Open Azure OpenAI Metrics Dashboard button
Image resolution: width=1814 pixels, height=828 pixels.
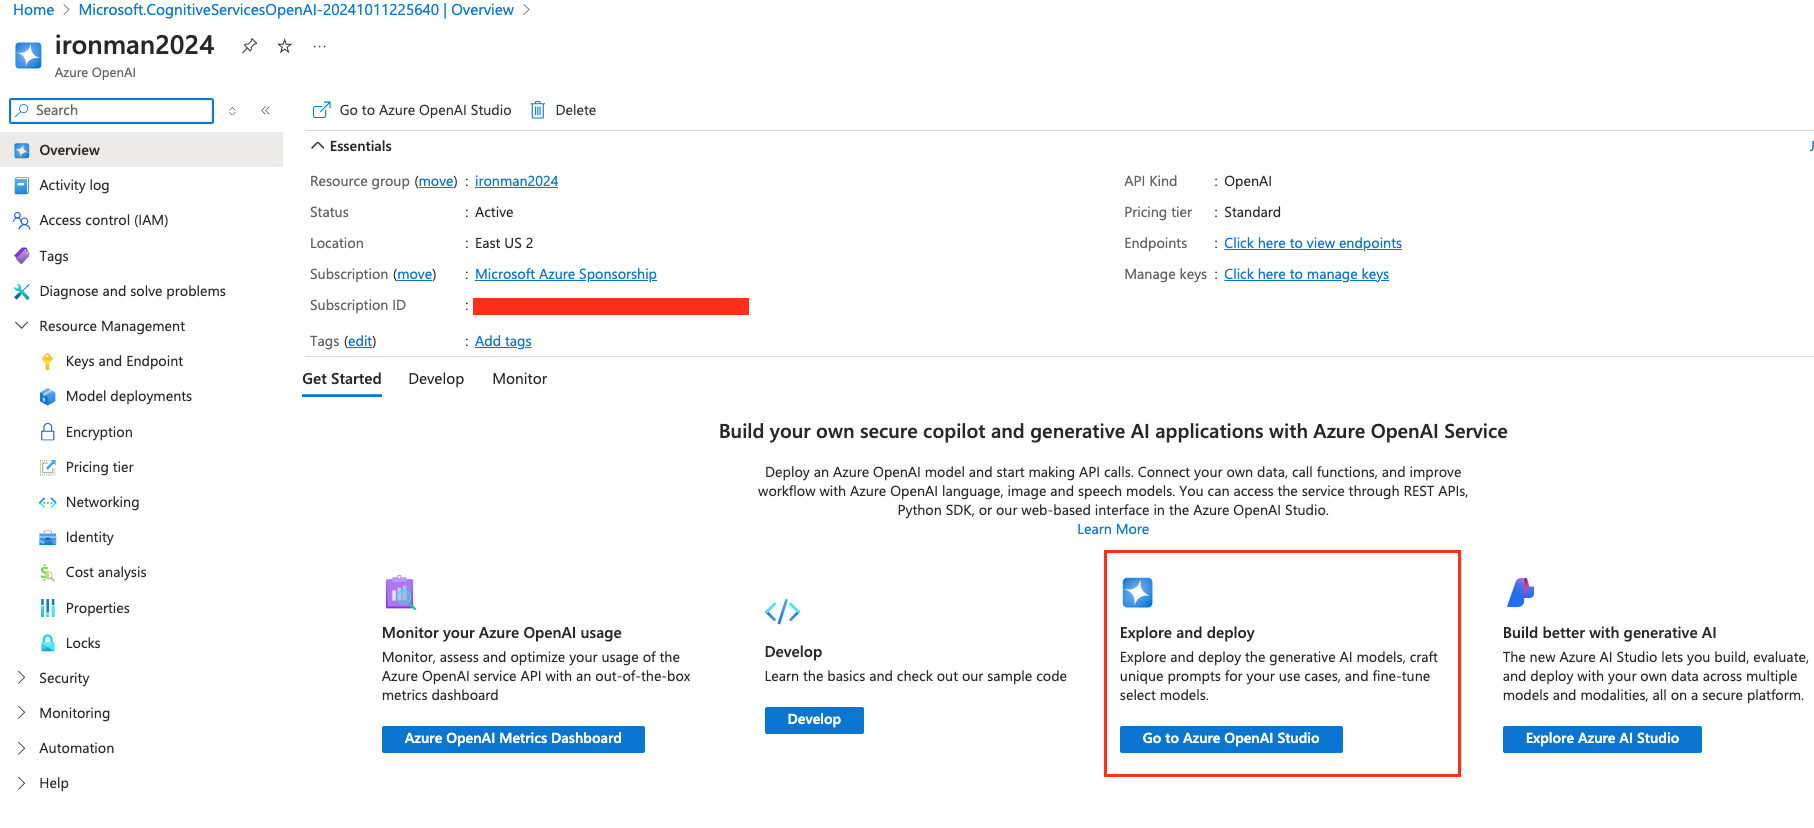[x=513, y=739]
